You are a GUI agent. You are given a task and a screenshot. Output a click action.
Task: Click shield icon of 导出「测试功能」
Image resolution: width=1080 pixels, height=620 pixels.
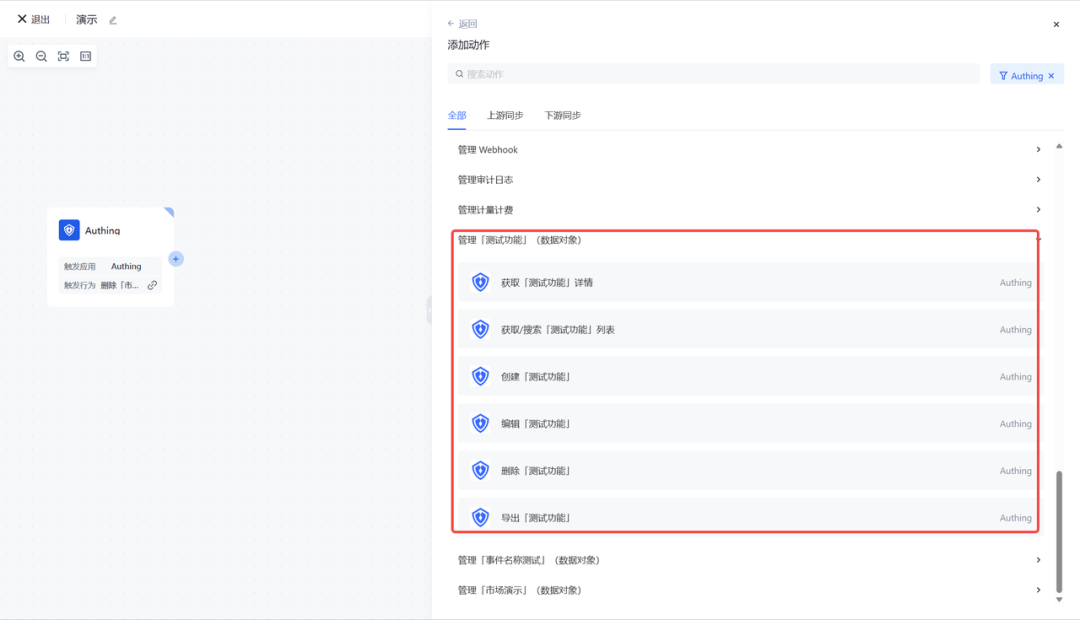tap(480, 517)
